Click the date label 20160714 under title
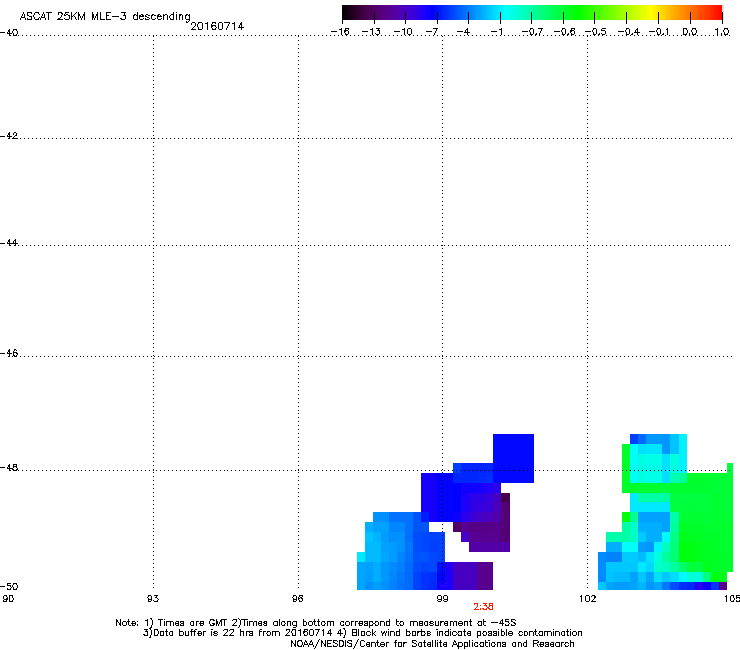 tap(217, 26)
